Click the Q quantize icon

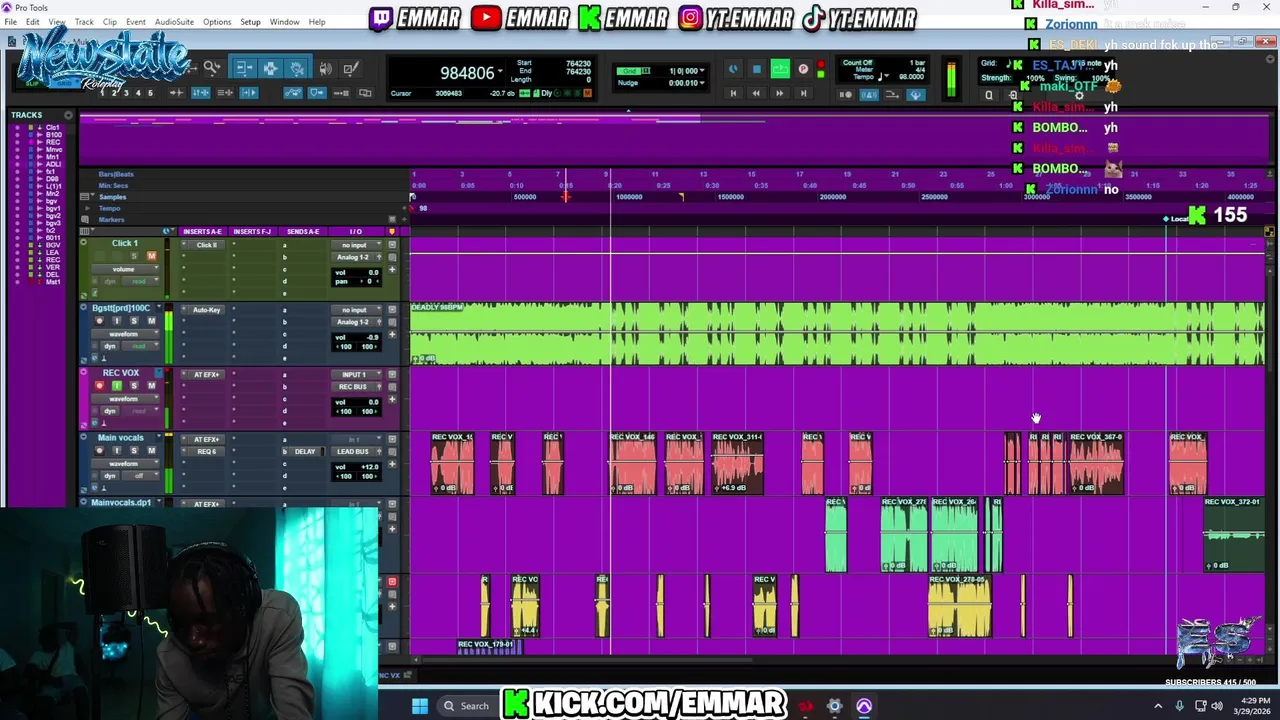point(989,95)
